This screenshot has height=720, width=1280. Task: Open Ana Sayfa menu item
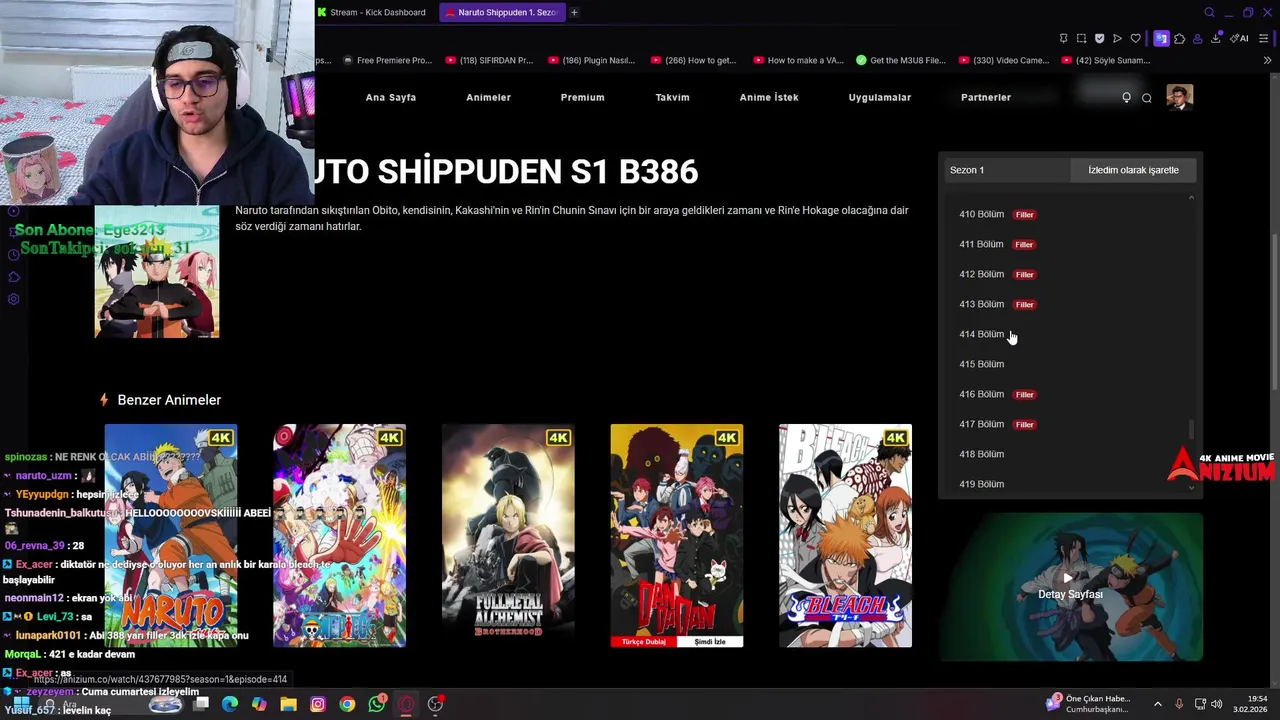pos(390,97)
